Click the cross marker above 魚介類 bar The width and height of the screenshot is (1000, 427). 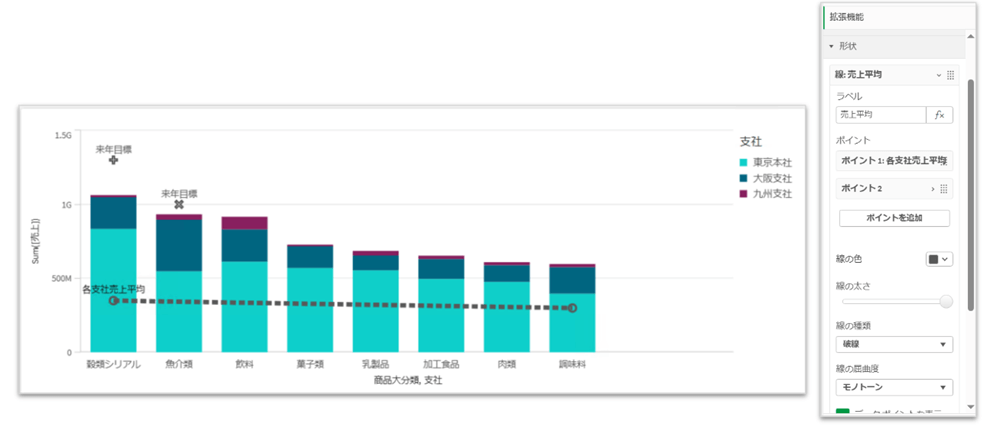click(179, 205)
